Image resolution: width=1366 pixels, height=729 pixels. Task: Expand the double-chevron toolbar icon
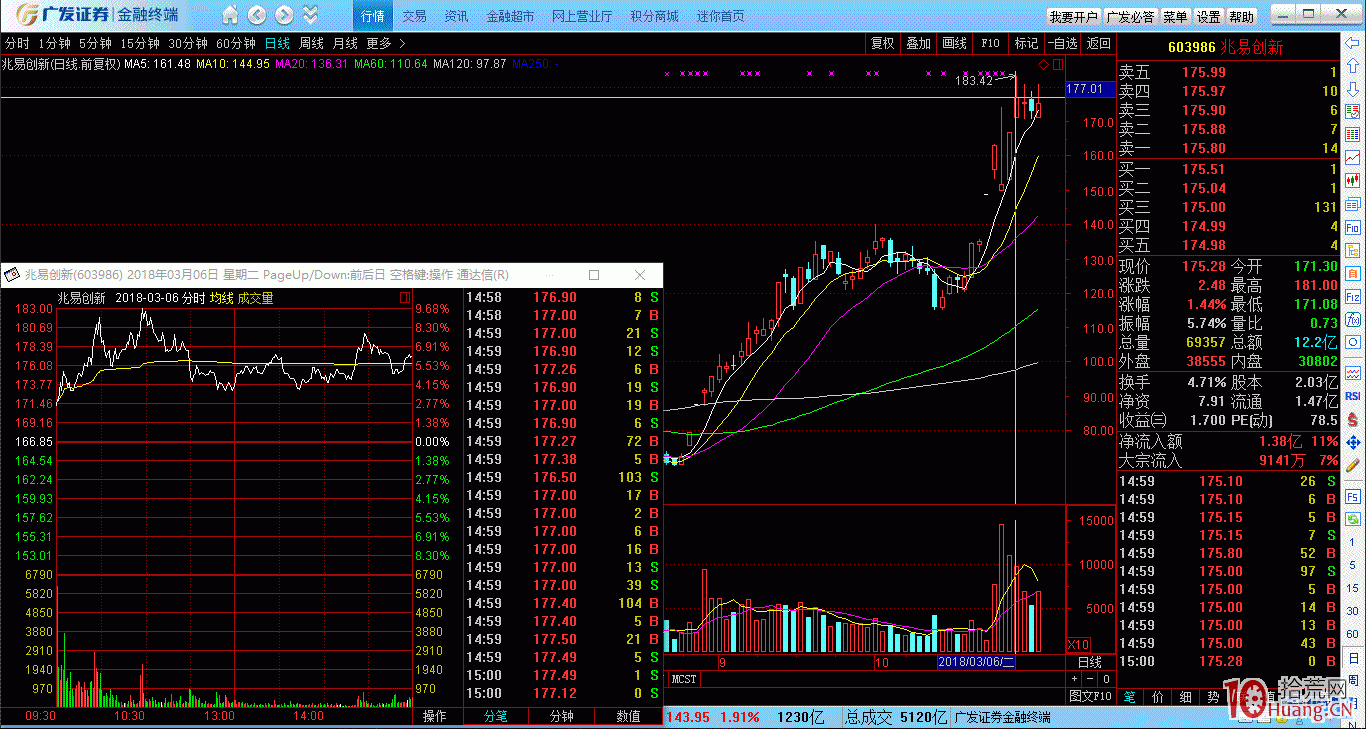click(x=310, y=15)
